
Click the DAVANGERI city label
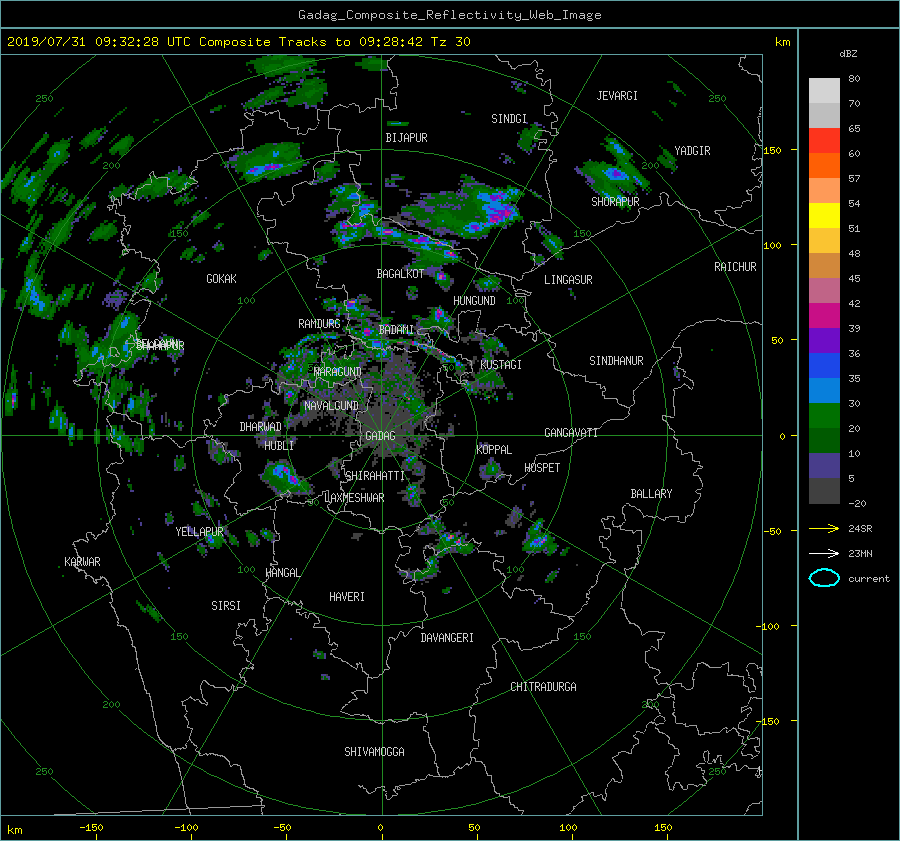pos(447,638)
